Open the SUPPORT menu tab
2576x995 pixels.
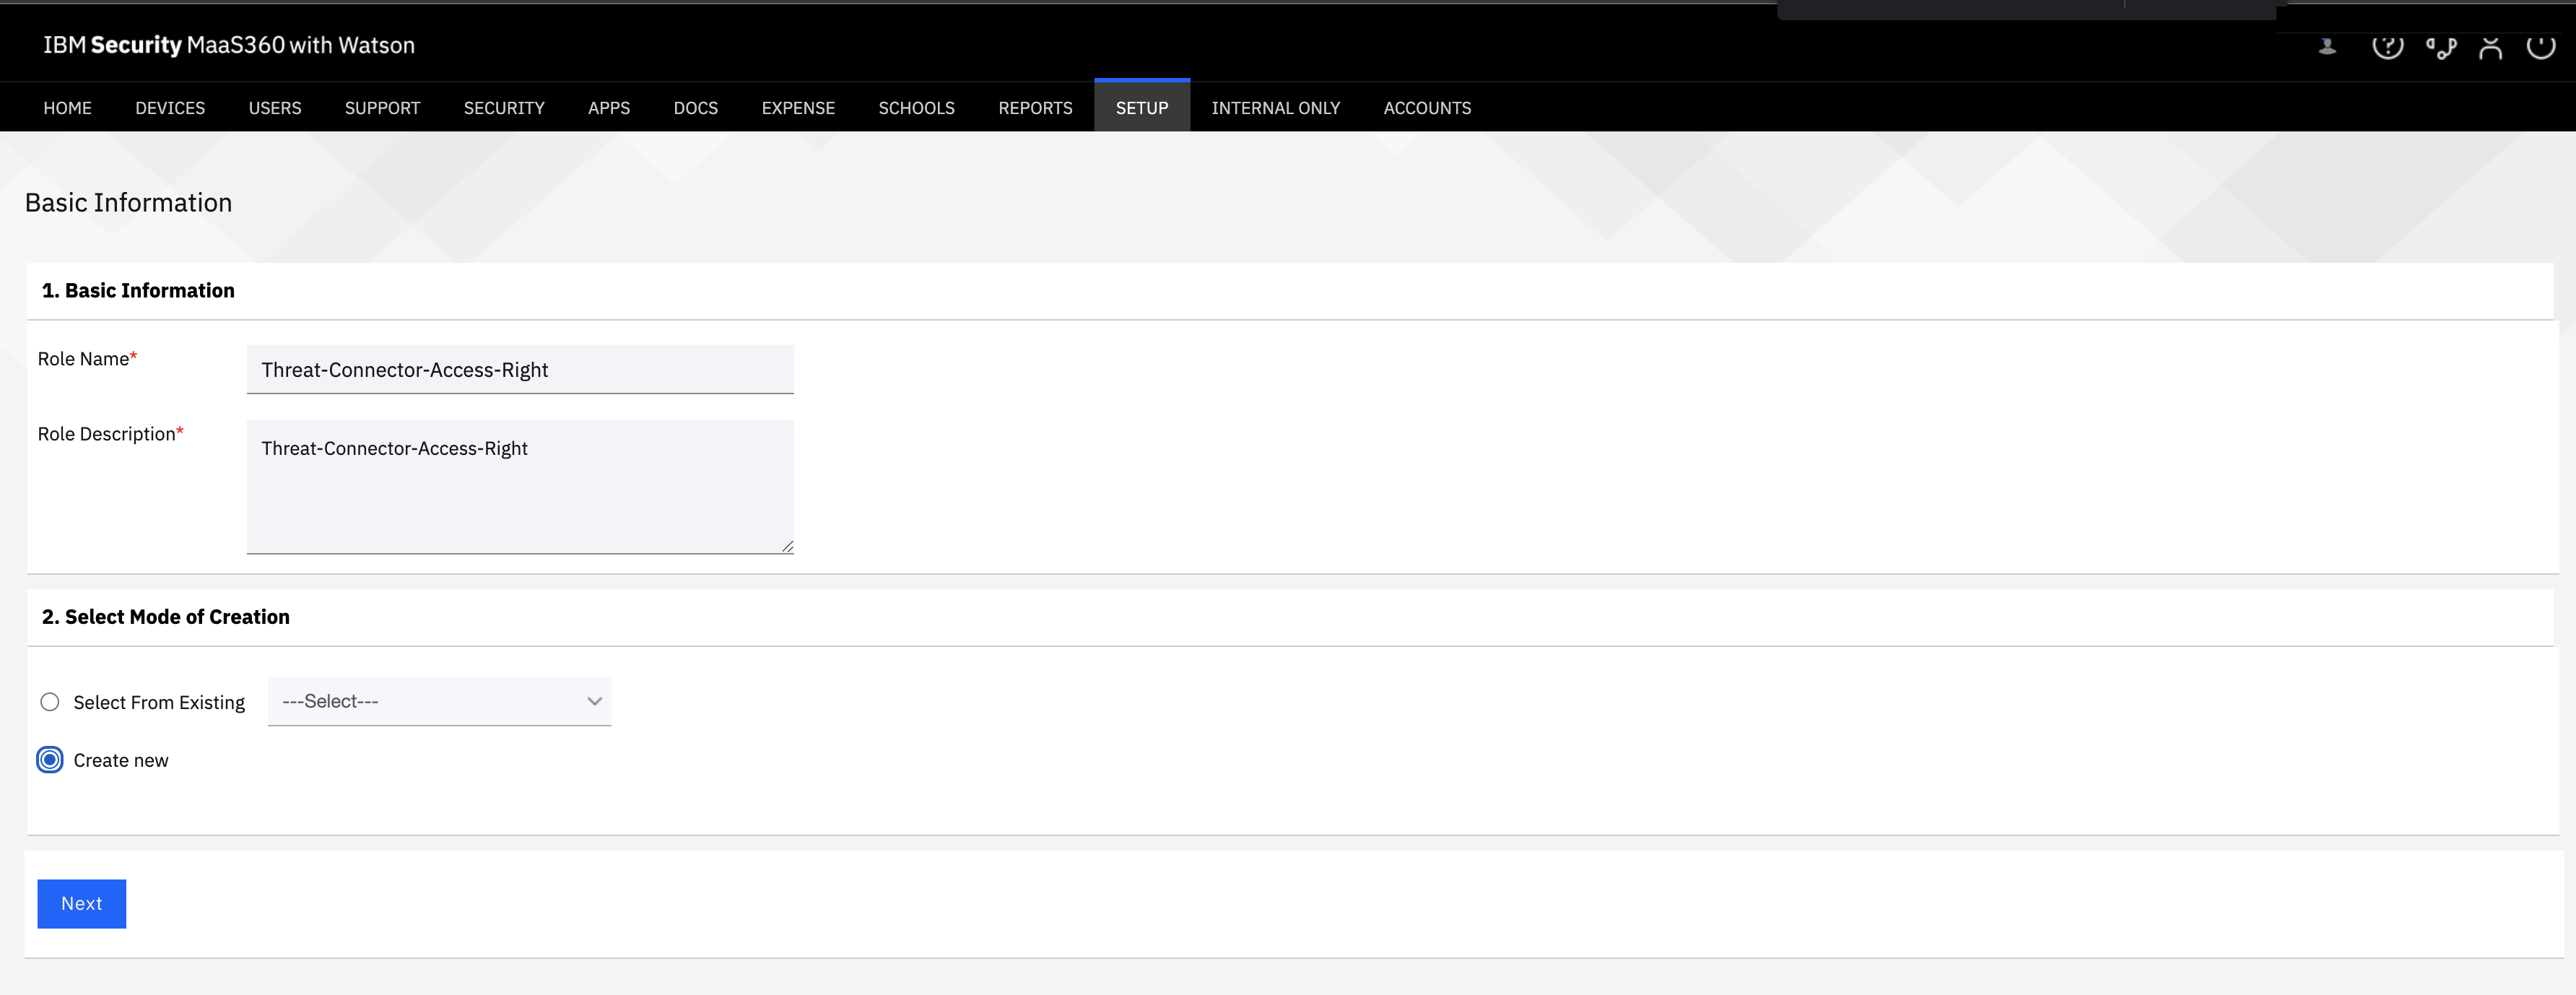point(382,108)
